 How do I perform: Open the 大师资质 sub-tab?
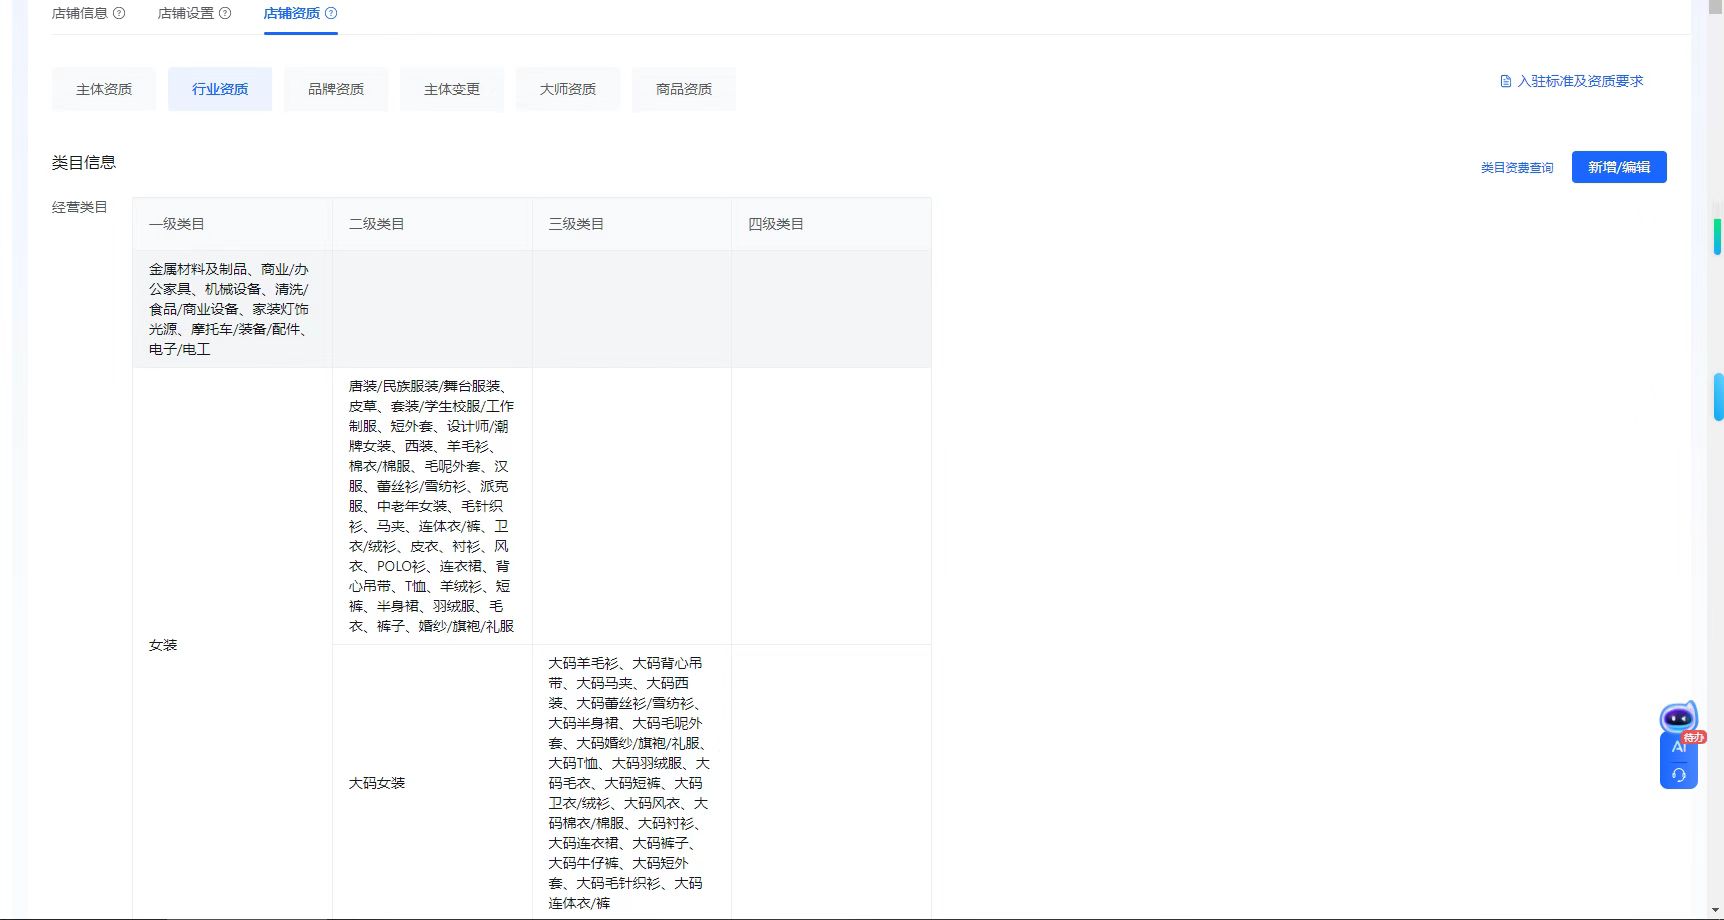(x=568, y=90)
